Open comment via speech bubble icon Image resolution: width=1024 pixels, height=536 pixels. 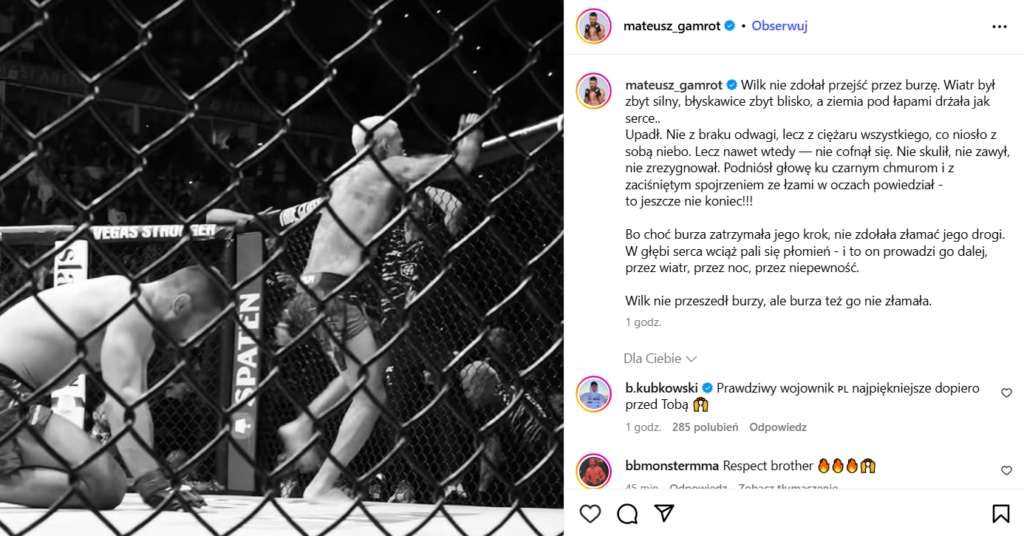[627, 514]
